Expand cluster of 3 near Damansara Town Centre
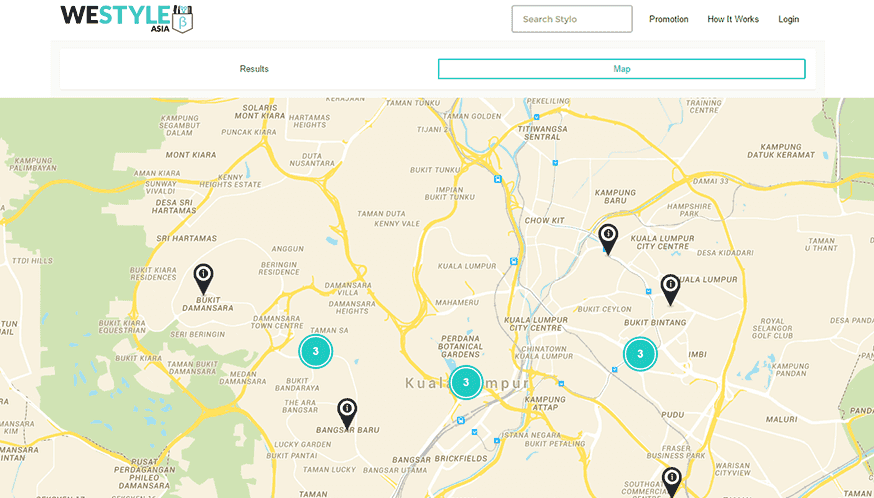 tap(315, 351)
